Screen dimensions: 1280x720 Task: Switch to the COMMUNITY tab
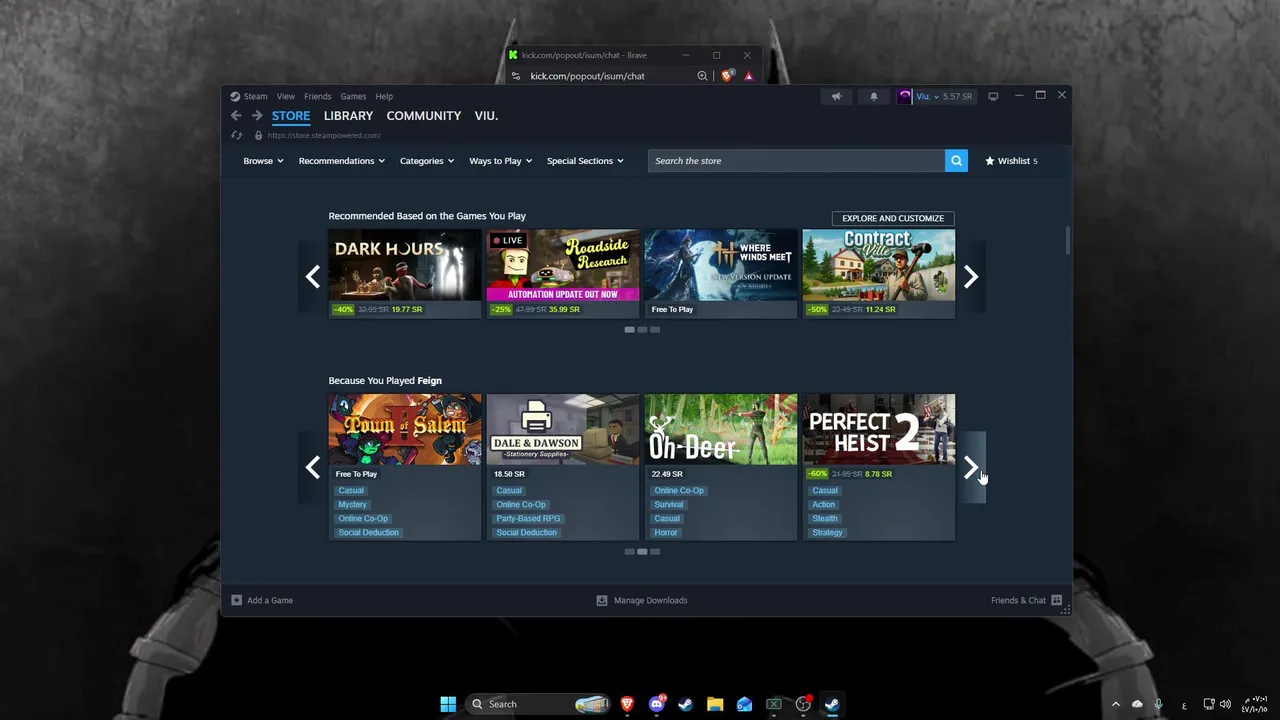click(x=424, y=116)
